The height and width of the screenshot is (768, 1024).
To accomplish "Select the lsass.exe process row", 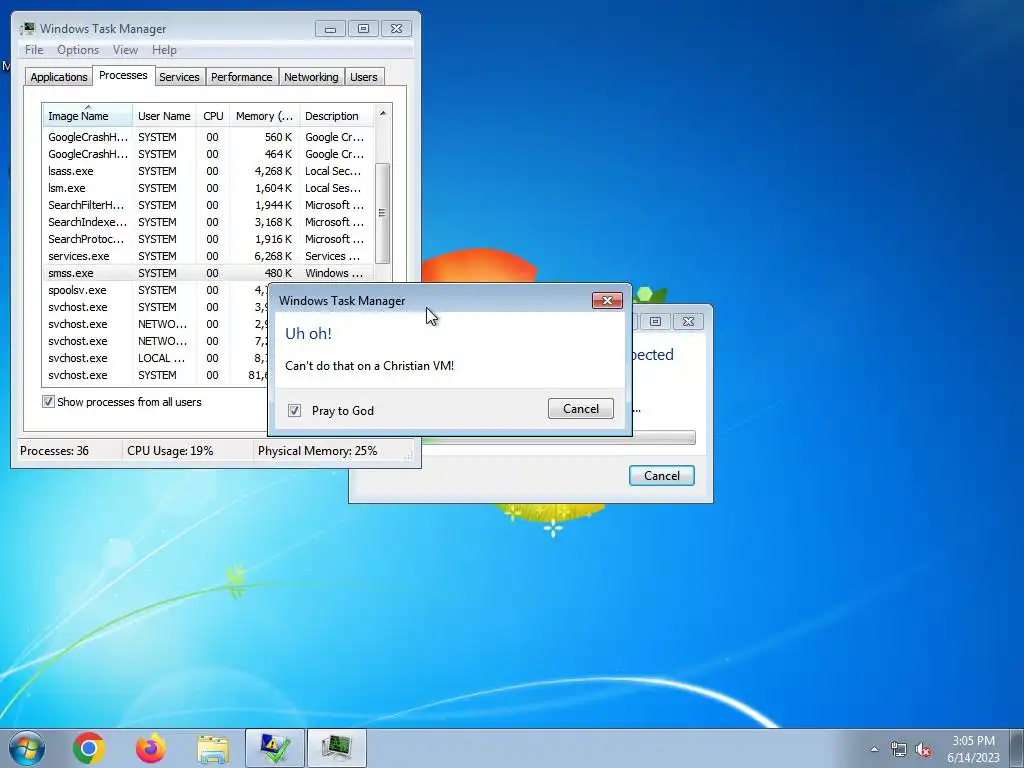I will coord(209,171).
